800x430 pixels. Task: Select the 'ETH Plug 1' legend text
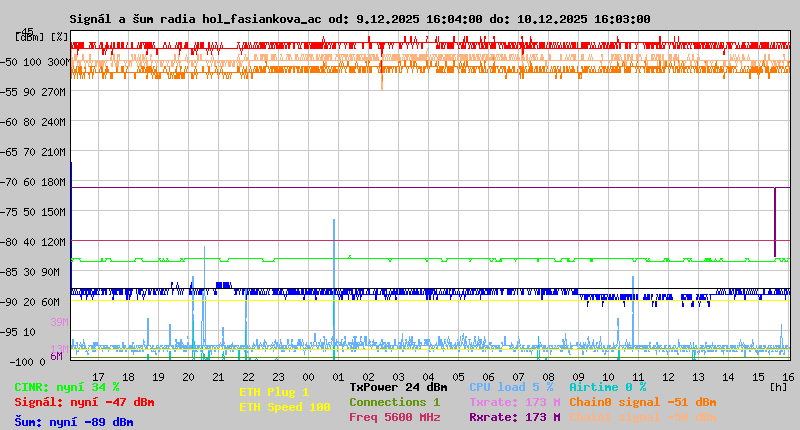[274, 392]
